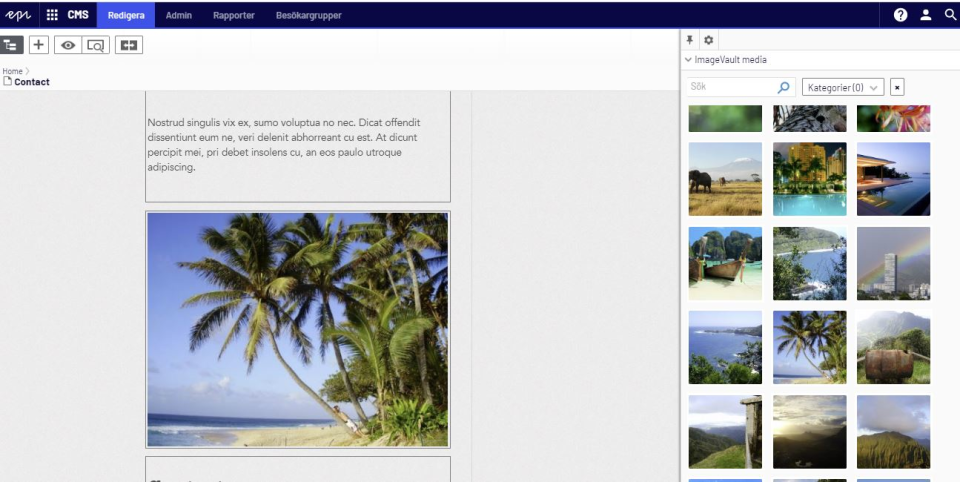Select the coastal bay through trees thumbnail
The height and width of the screenshot is (482, 960).
pos(809,263)
